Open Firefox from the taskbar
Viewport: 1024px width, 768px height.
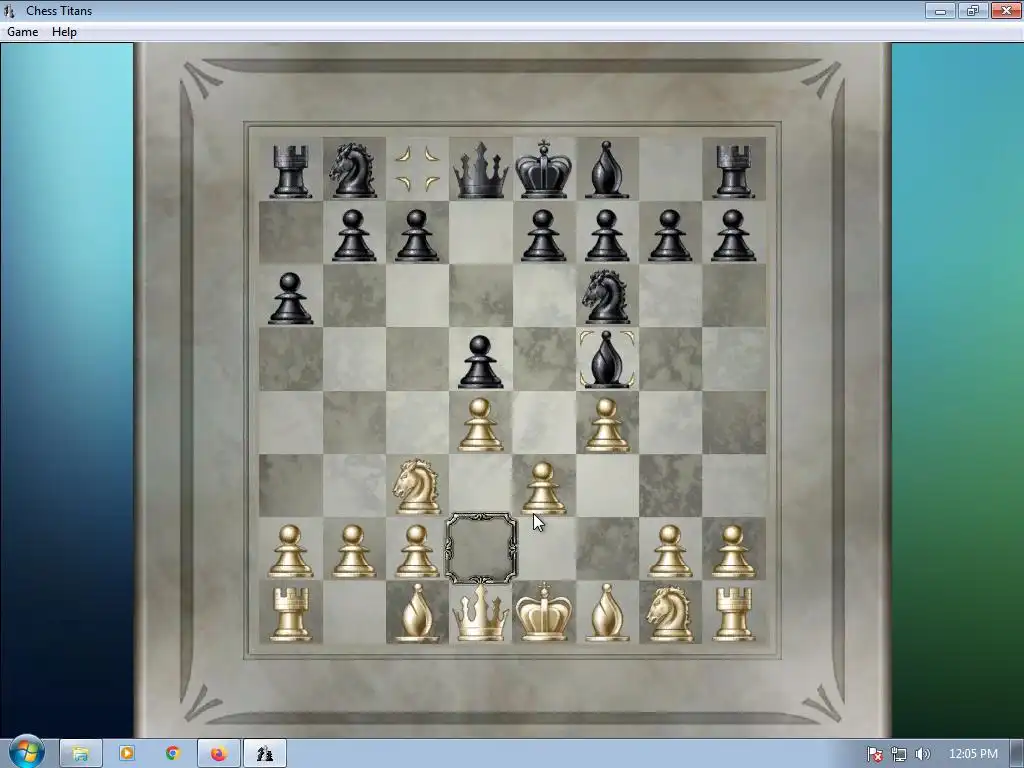(x=218, y=754)
